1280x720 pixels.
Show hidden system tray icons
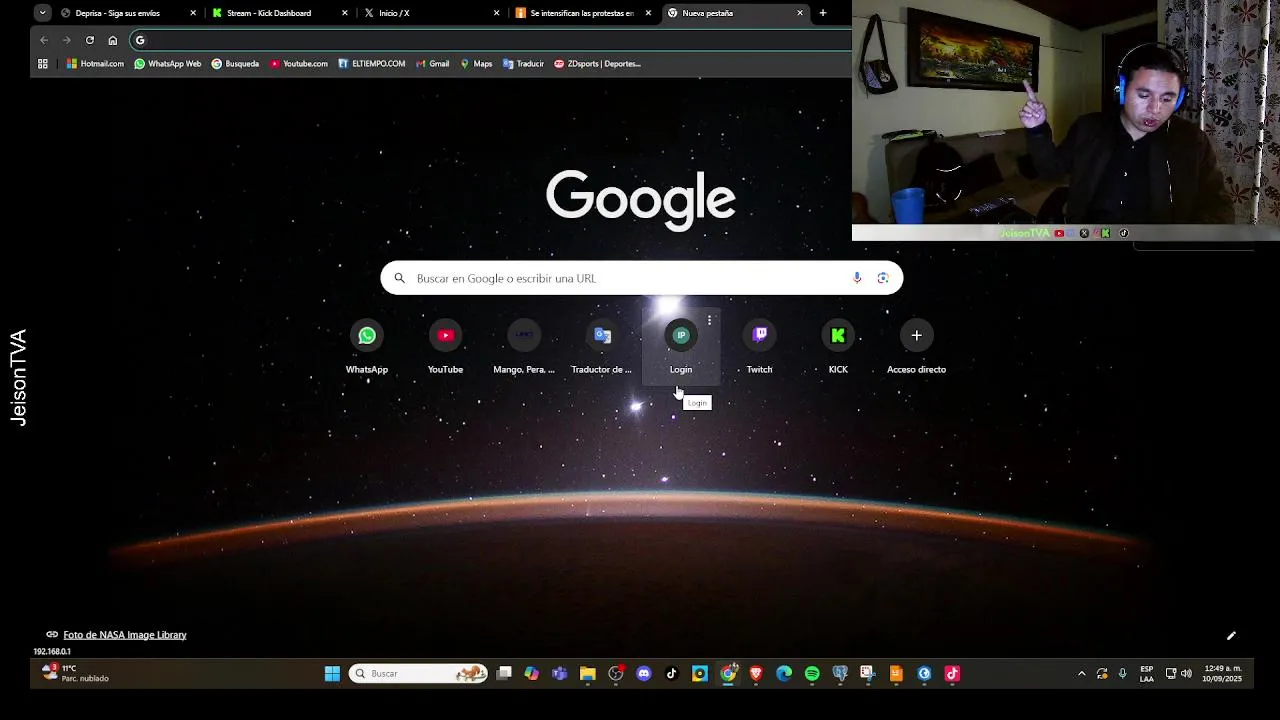tap(1081, 674)
